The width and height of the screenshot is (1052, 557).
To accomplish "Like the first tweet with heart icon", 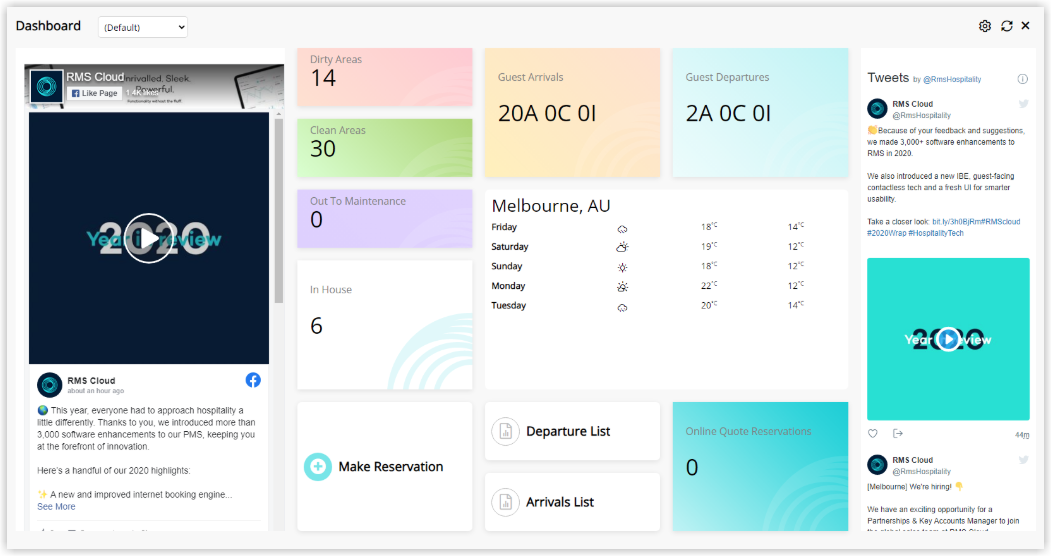I will pos(873,434).
